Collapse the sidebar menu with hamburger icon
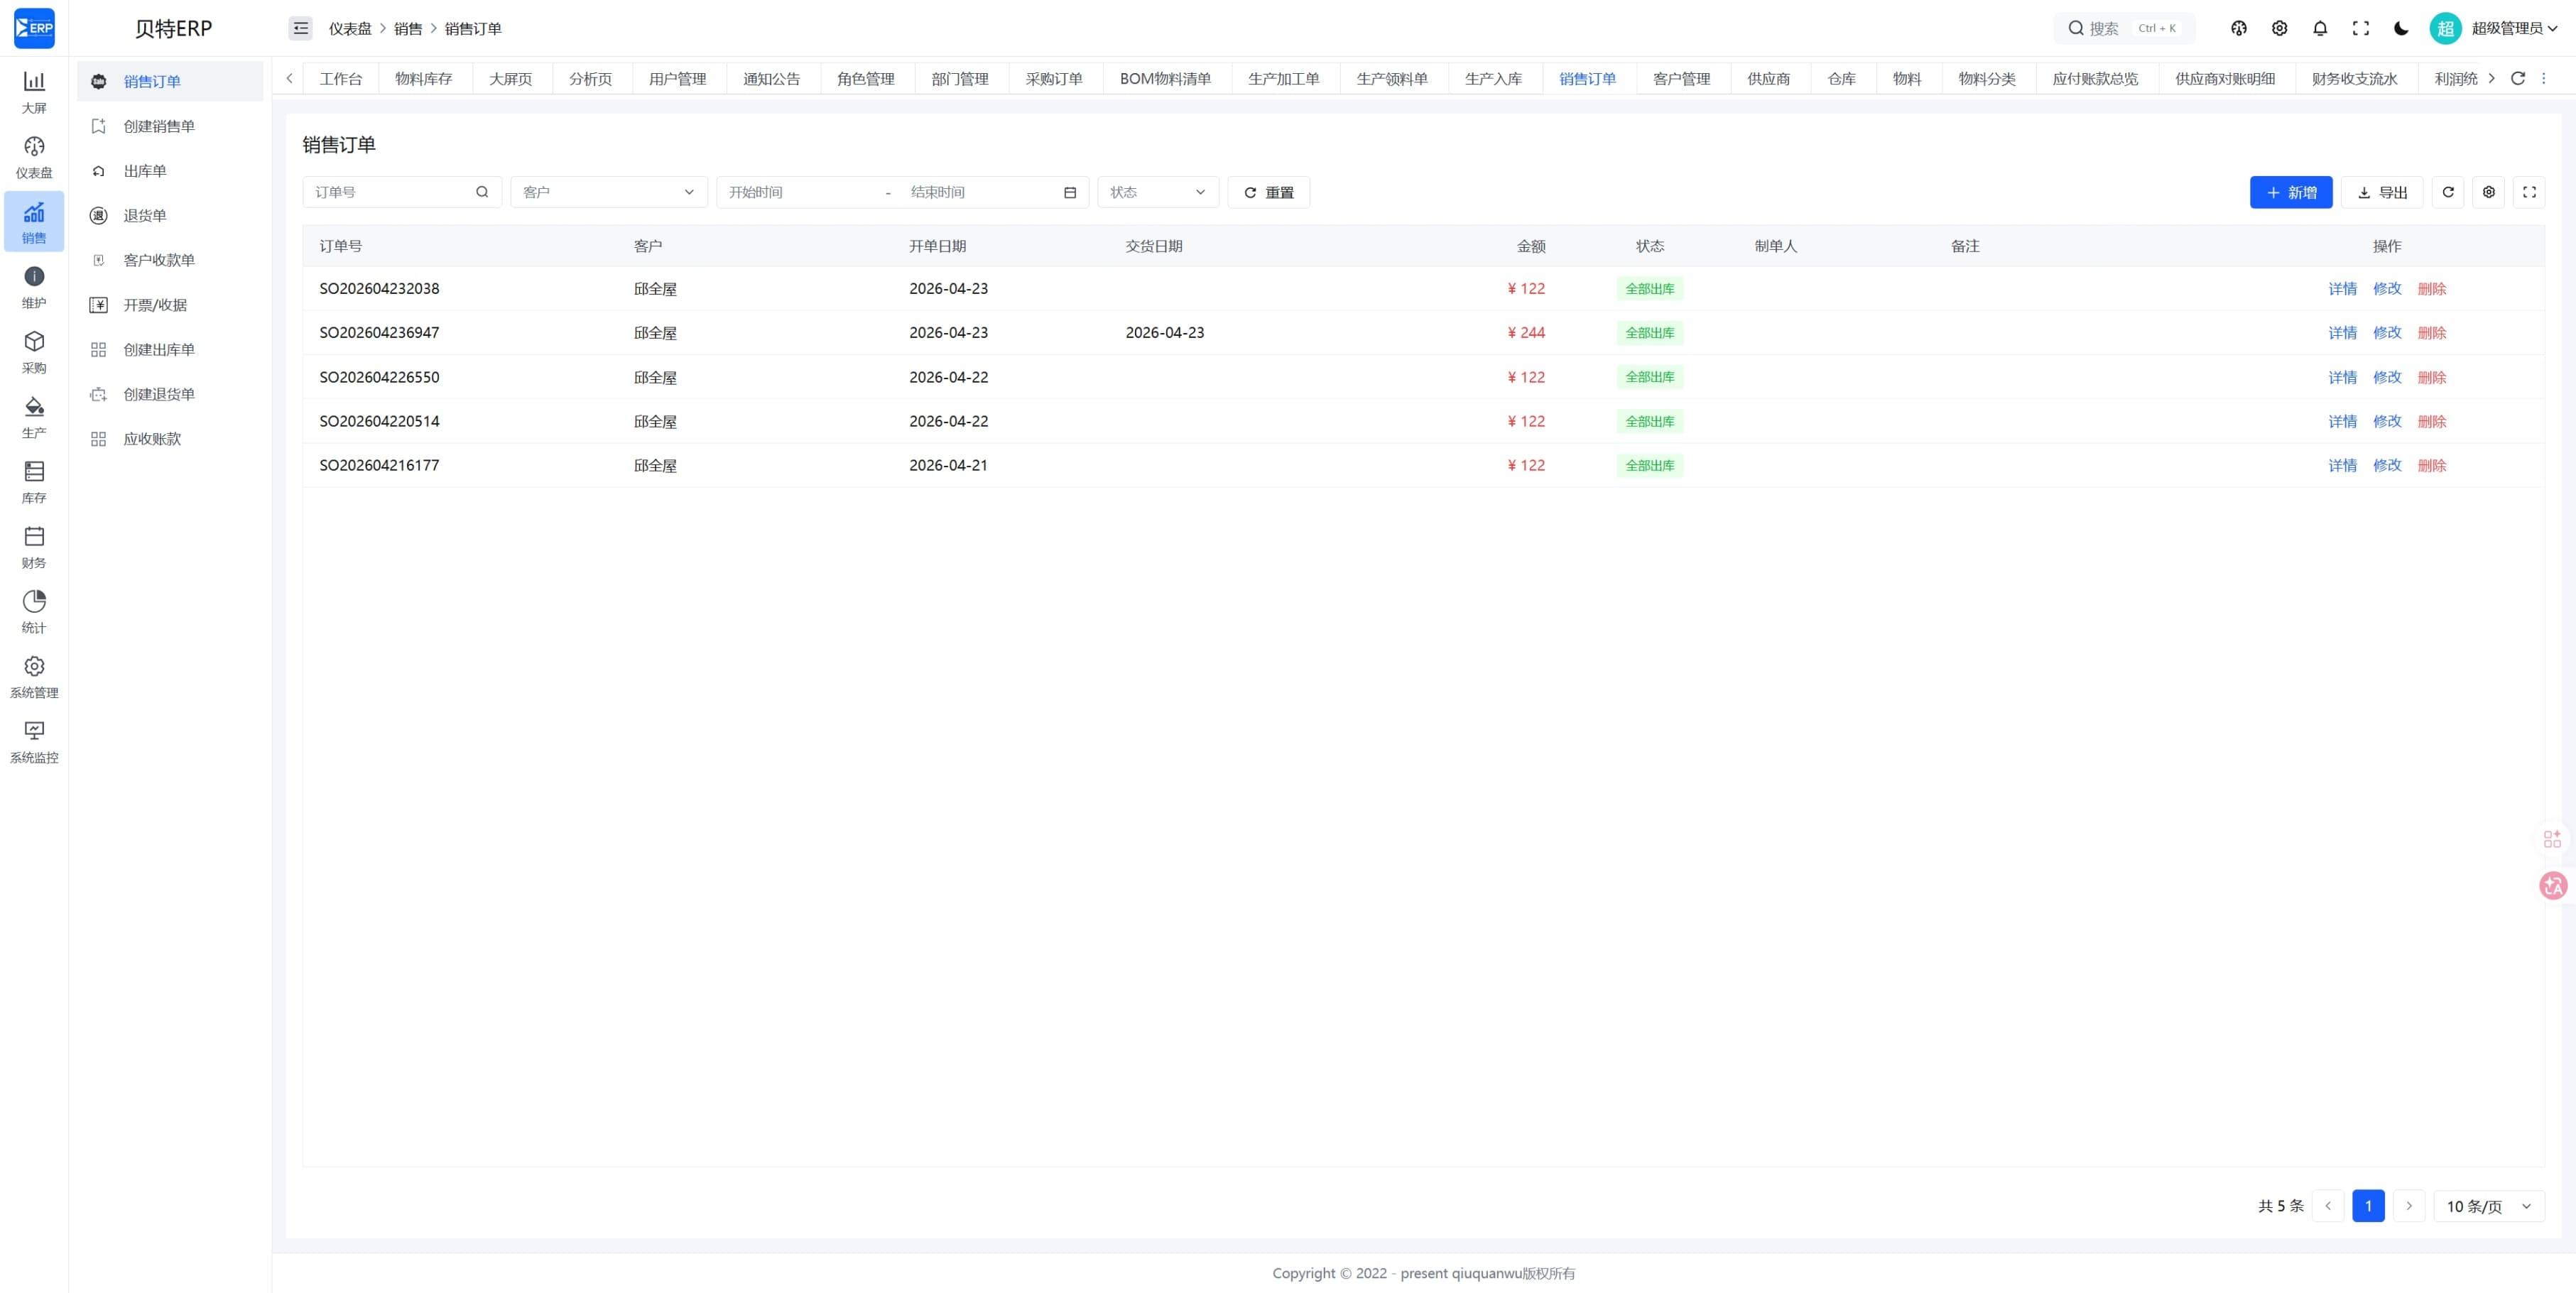 click(300, 28)
